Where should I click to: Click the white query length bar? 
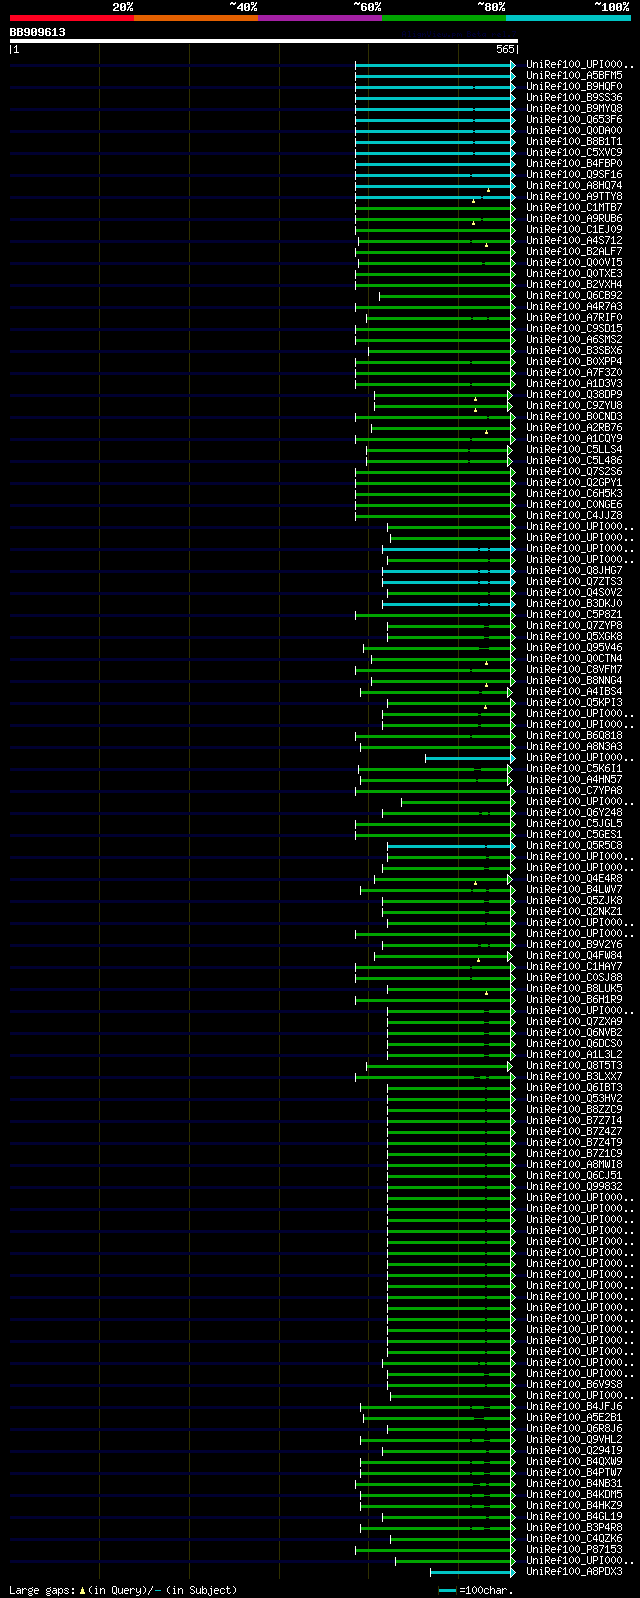pyautogui.click(x=263, y=41)
